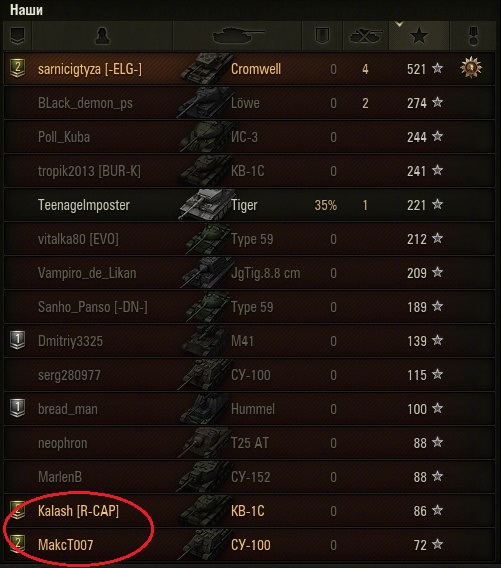
Task: Select Vampiro_de_Likan JgTig.8.8 cm row
Action: (249, 273)
